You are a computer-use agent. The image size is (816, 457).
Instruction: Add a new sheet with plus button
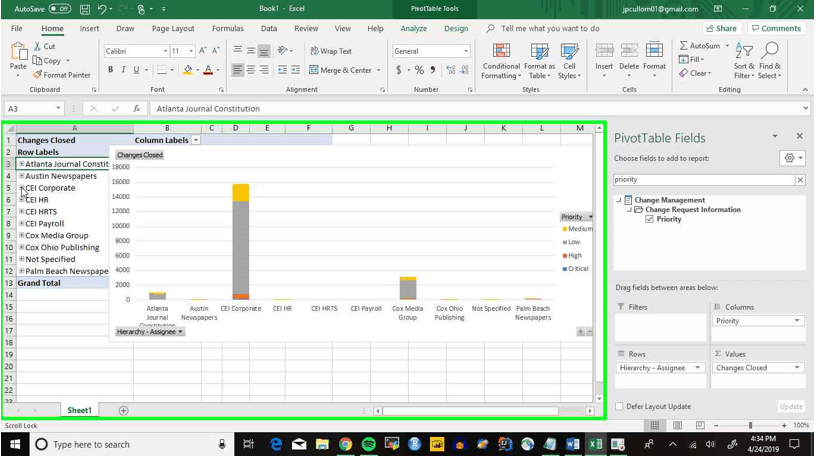pyautogui.click(x=123, y=411)
